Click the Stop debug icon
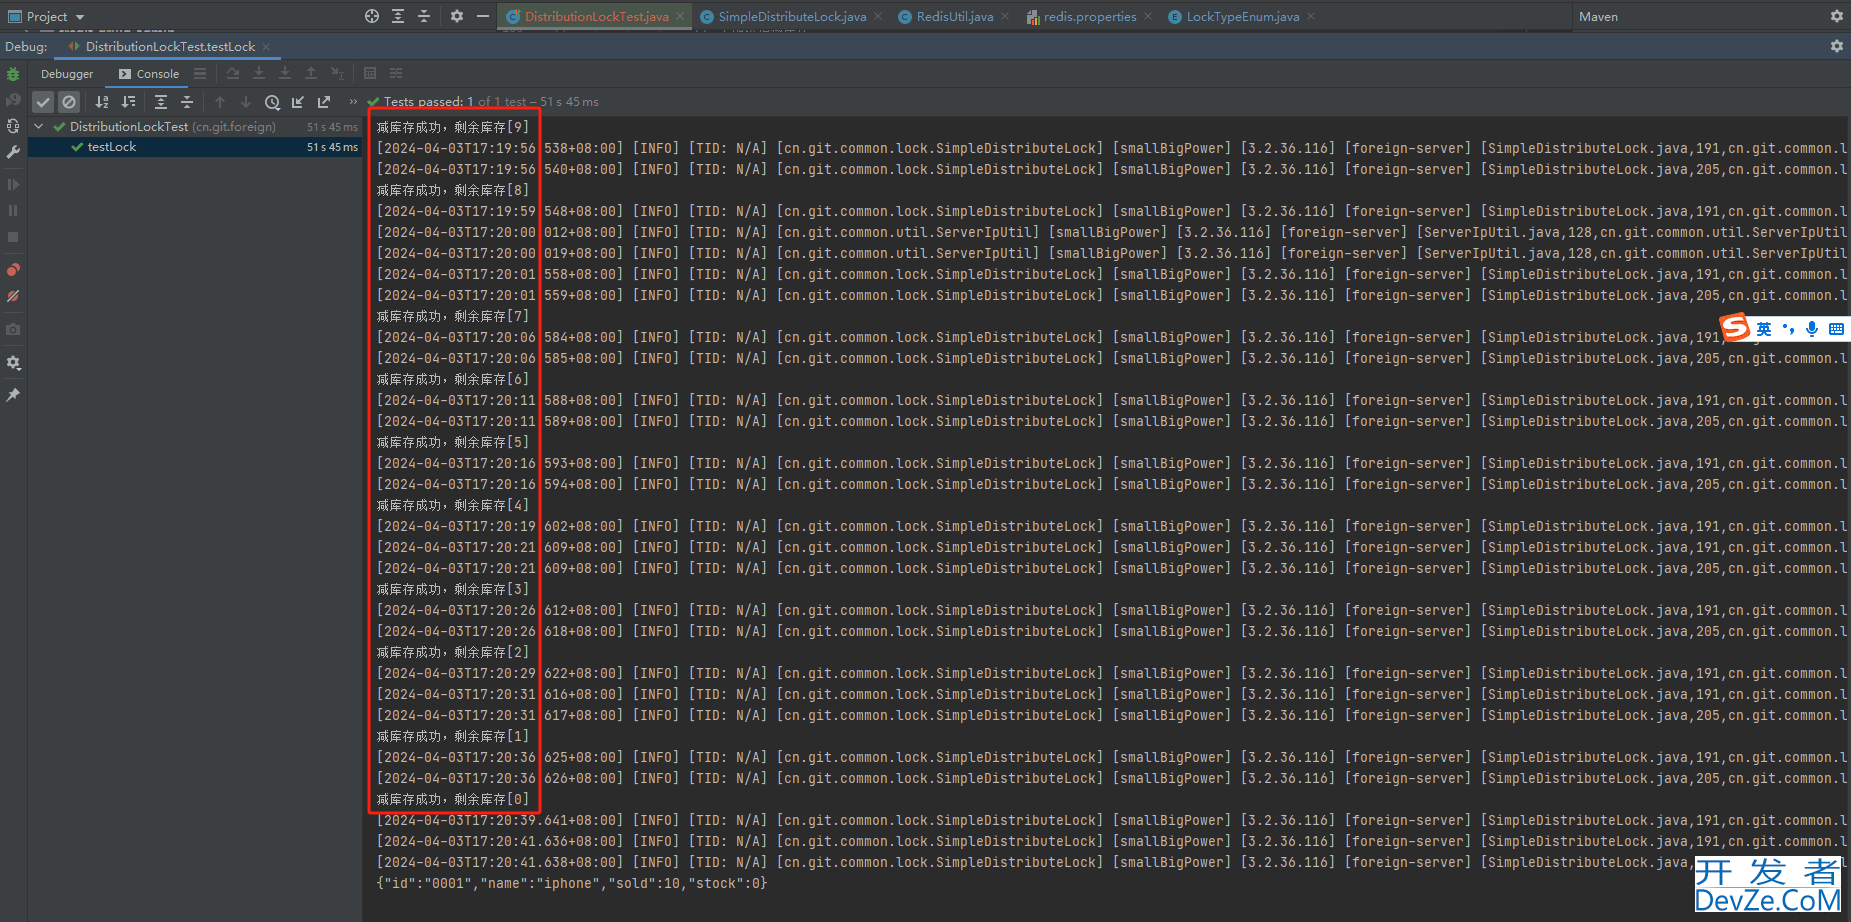1851x922 pixels. coord(13,237)
